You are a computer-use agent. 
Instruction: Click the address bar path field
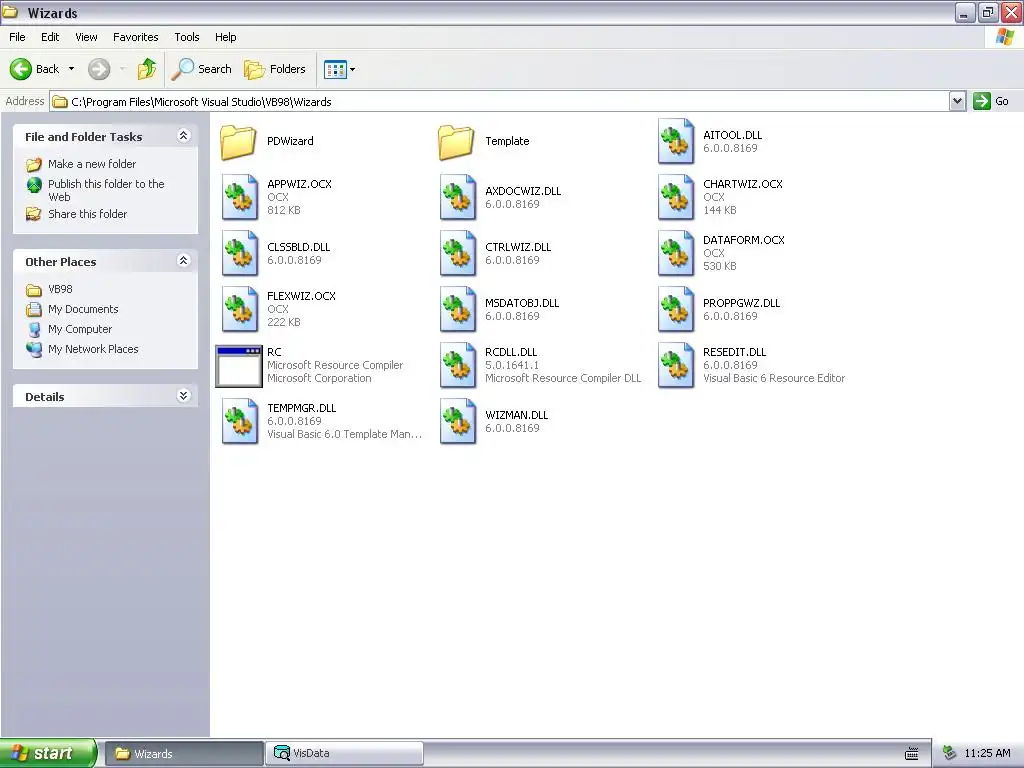[x=500, y=102]
